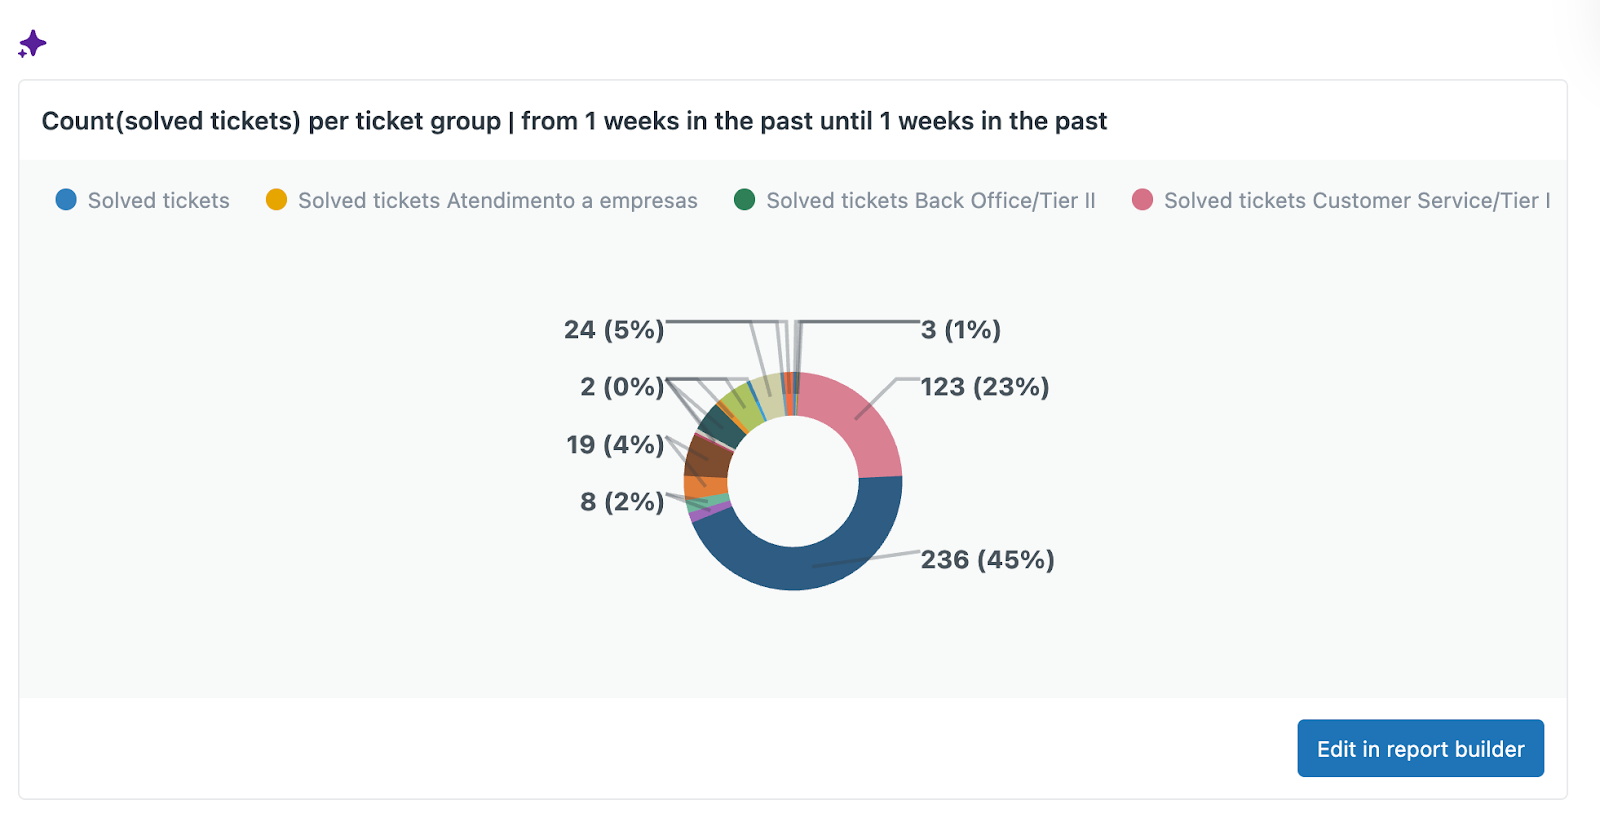This screenshot has width=1600, height=822.
Task: Click the 24 (5%) data label
Action: pyautogui.click(x=614, y=330)
